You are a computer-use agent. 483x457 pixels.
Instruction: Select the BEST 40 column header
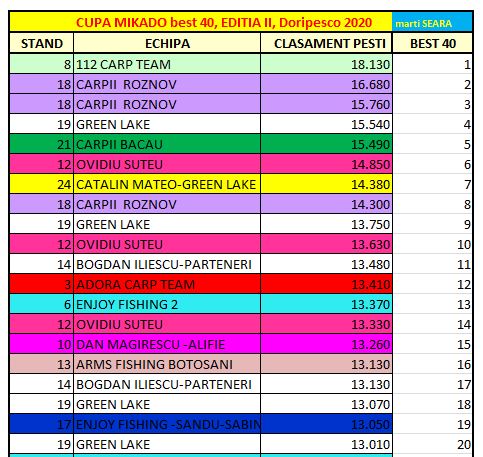(432, 43)
